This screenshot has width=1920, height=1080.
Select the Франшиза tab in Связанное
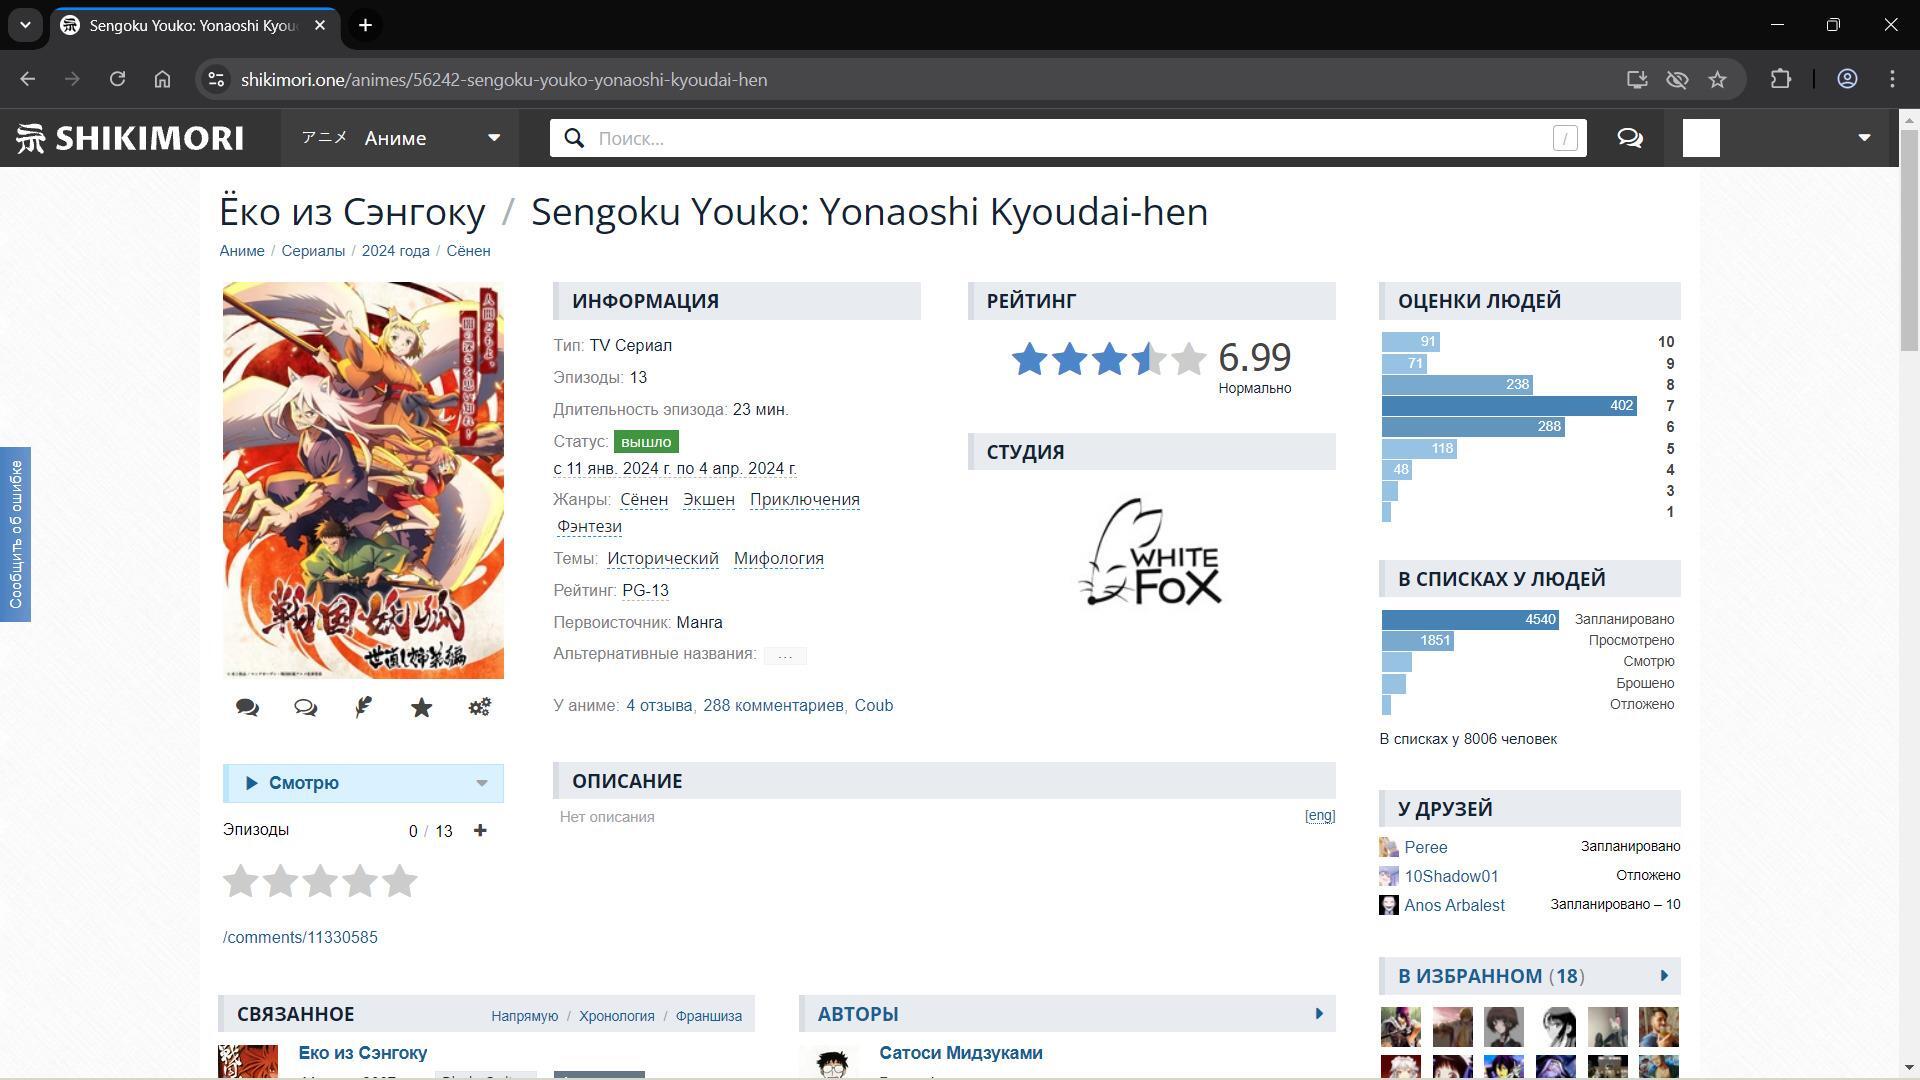[x=708, y=1016]
